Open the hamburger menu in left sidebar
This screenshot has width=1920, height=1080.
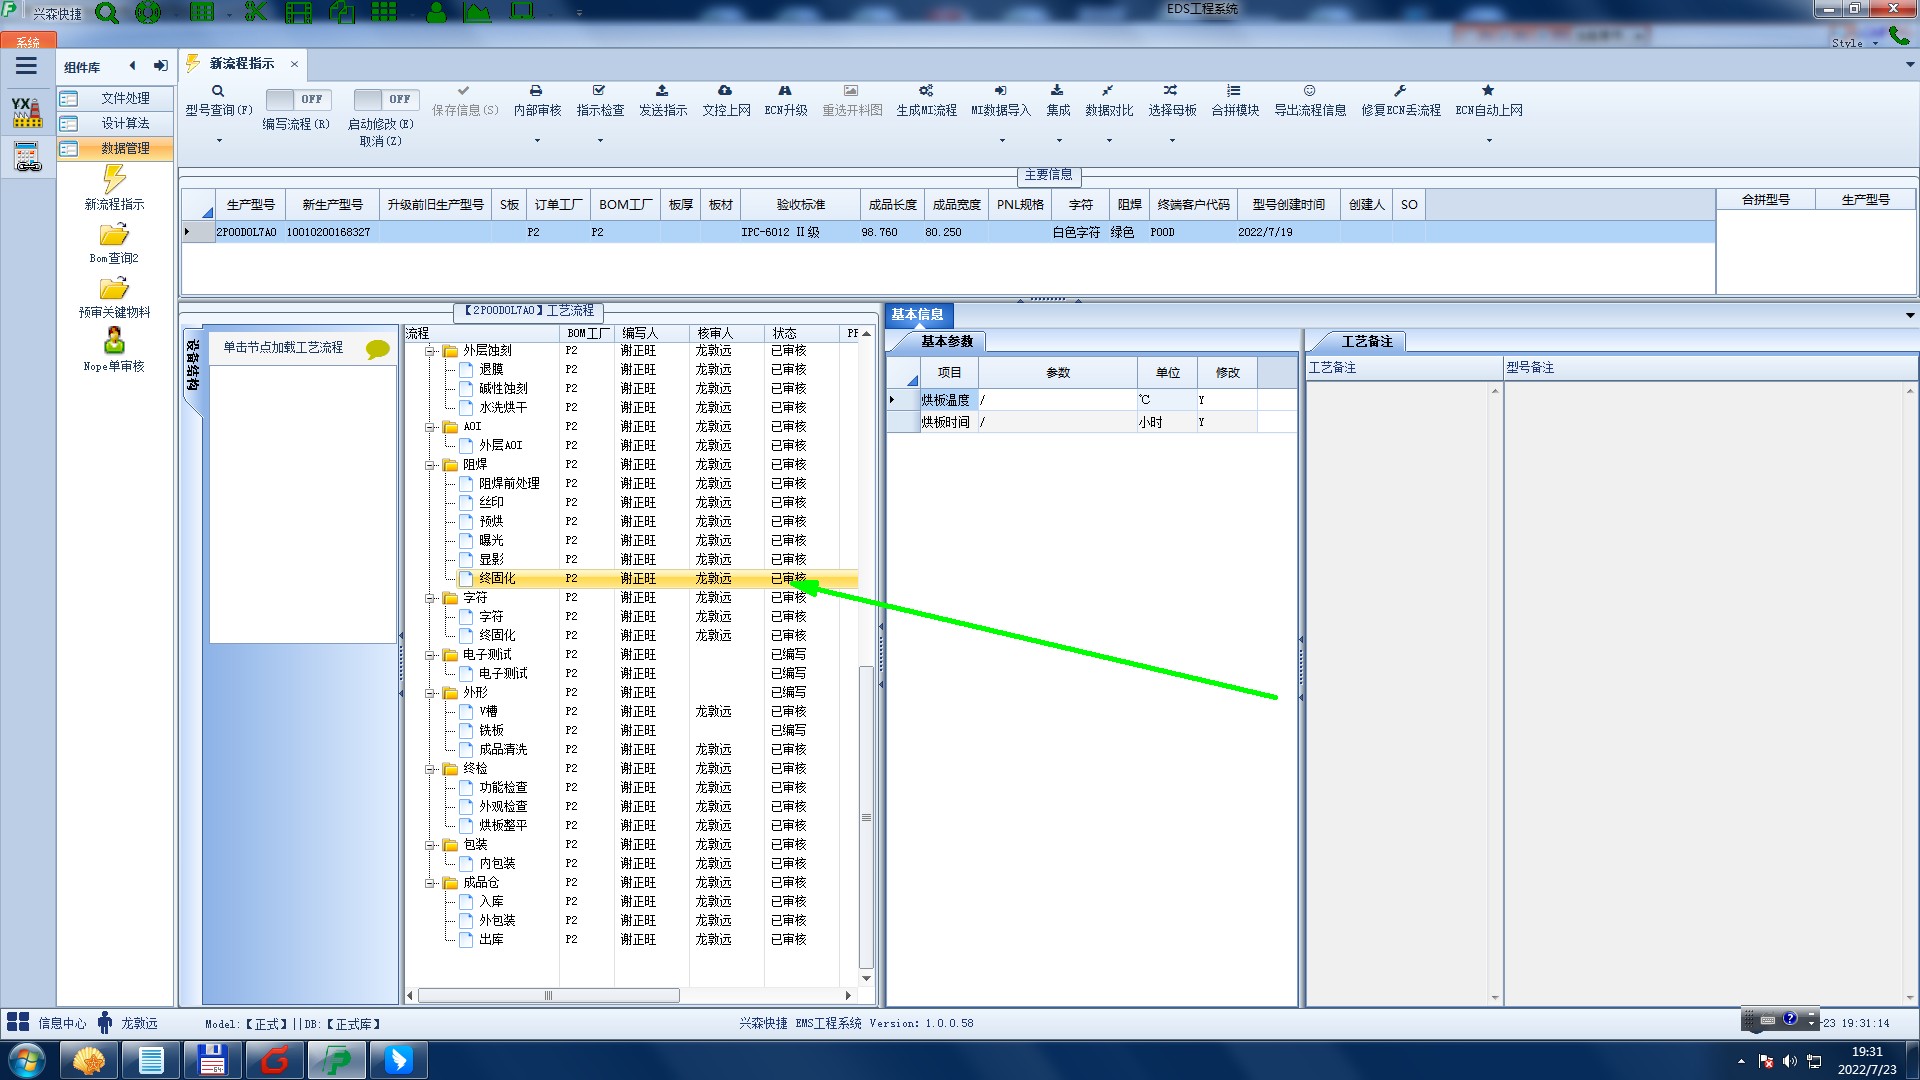pyautogui.click(x=26, y=66)
